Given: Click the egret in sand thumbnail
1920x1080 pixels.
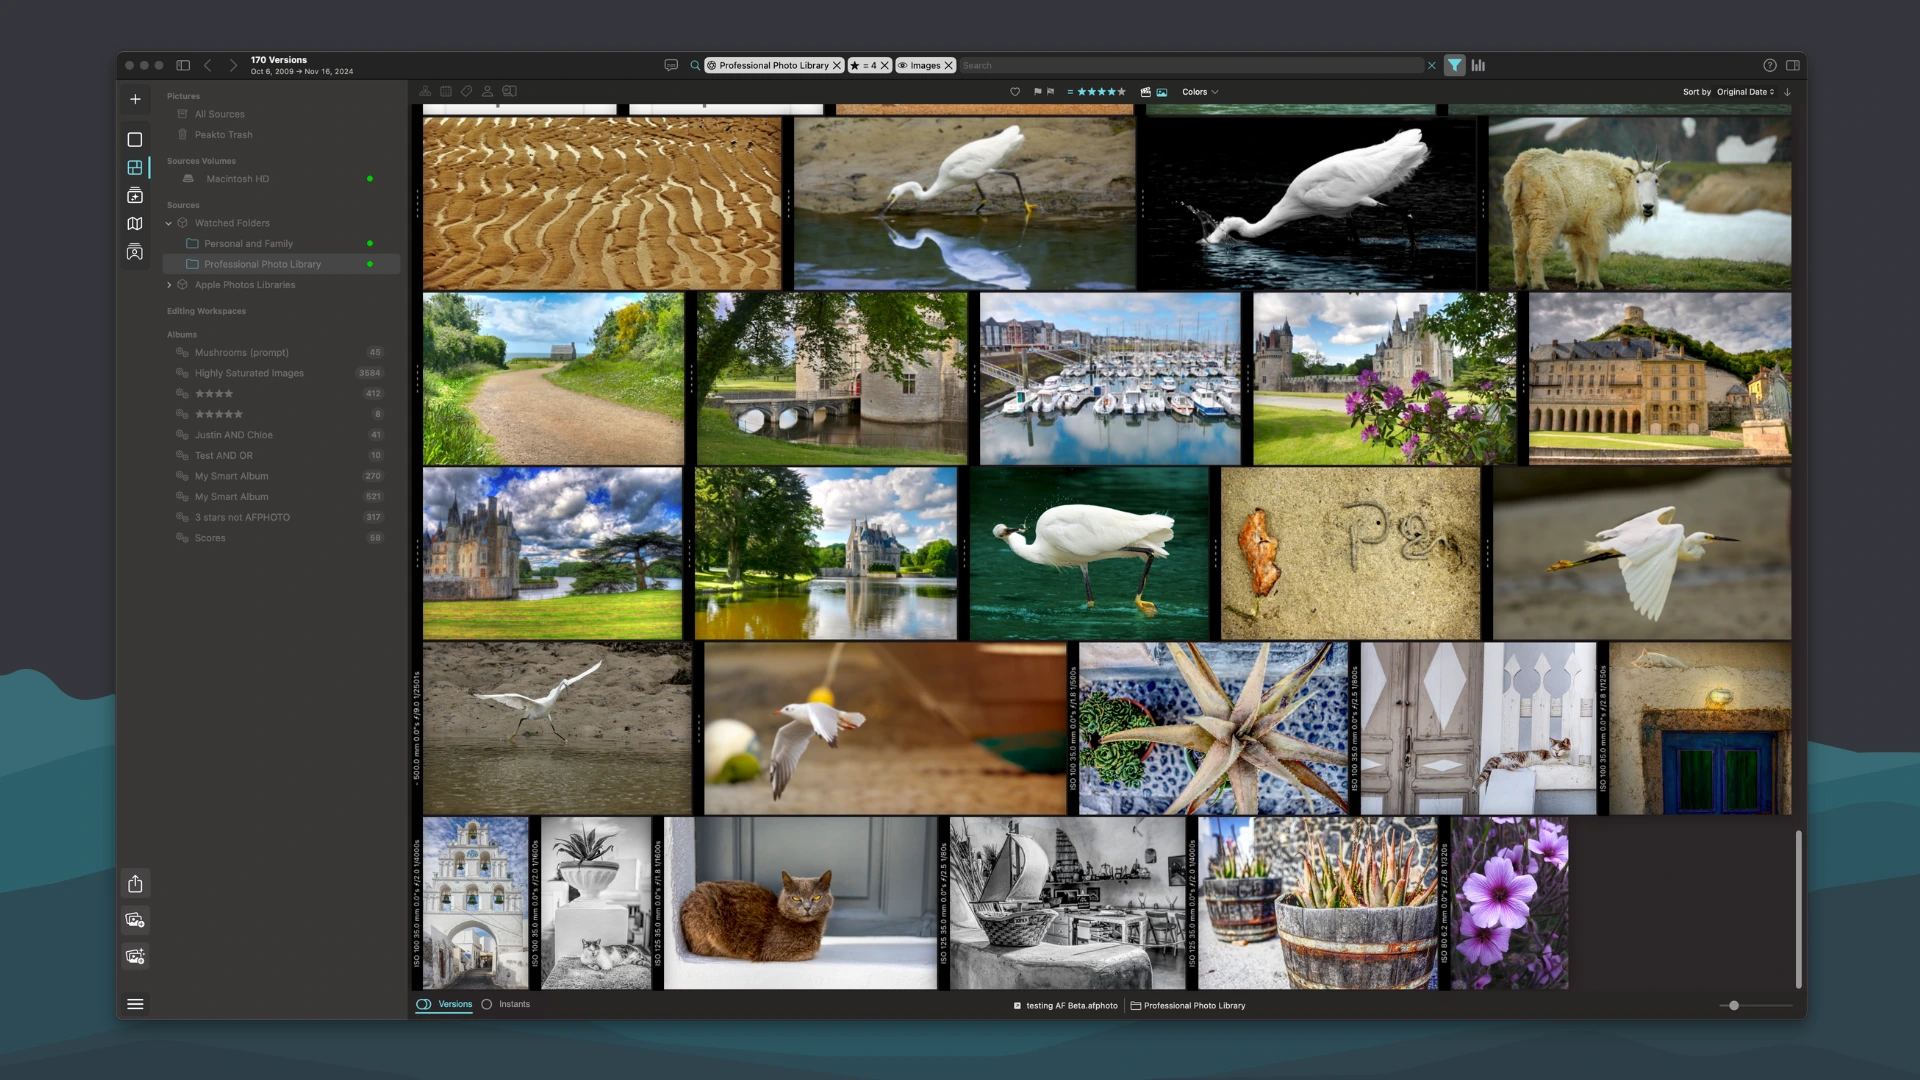Looking at the screenshot, I should tap(556, 727).
